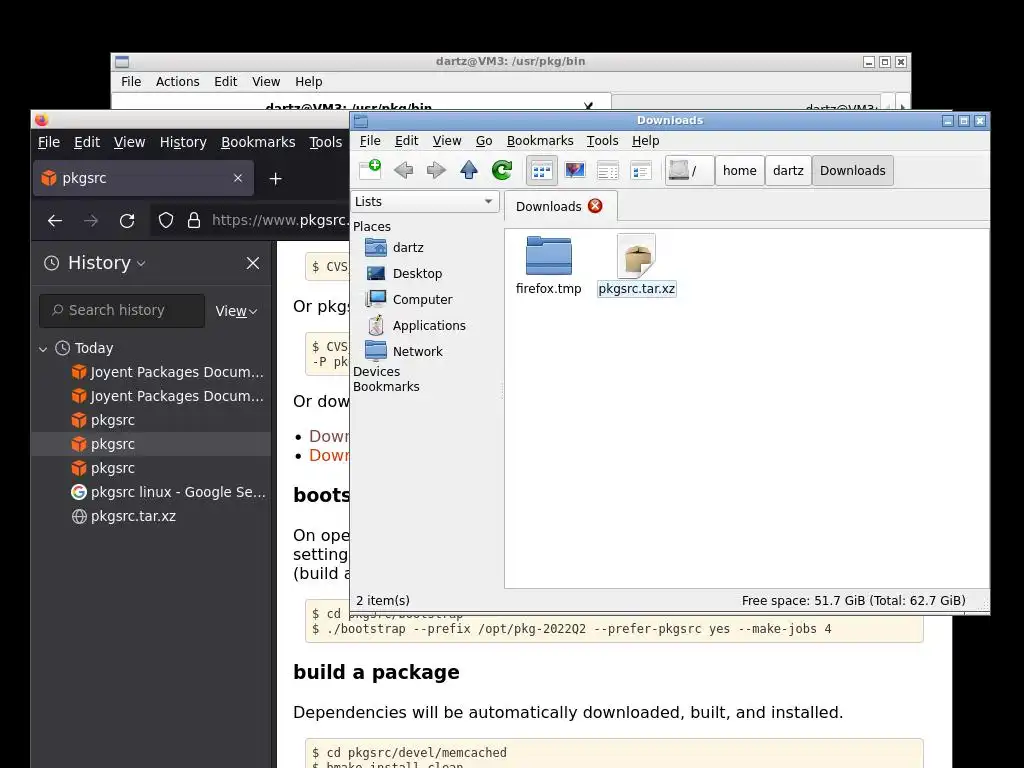Click the site security padlock icon
Screen dimensions: 1024x768
194,221
